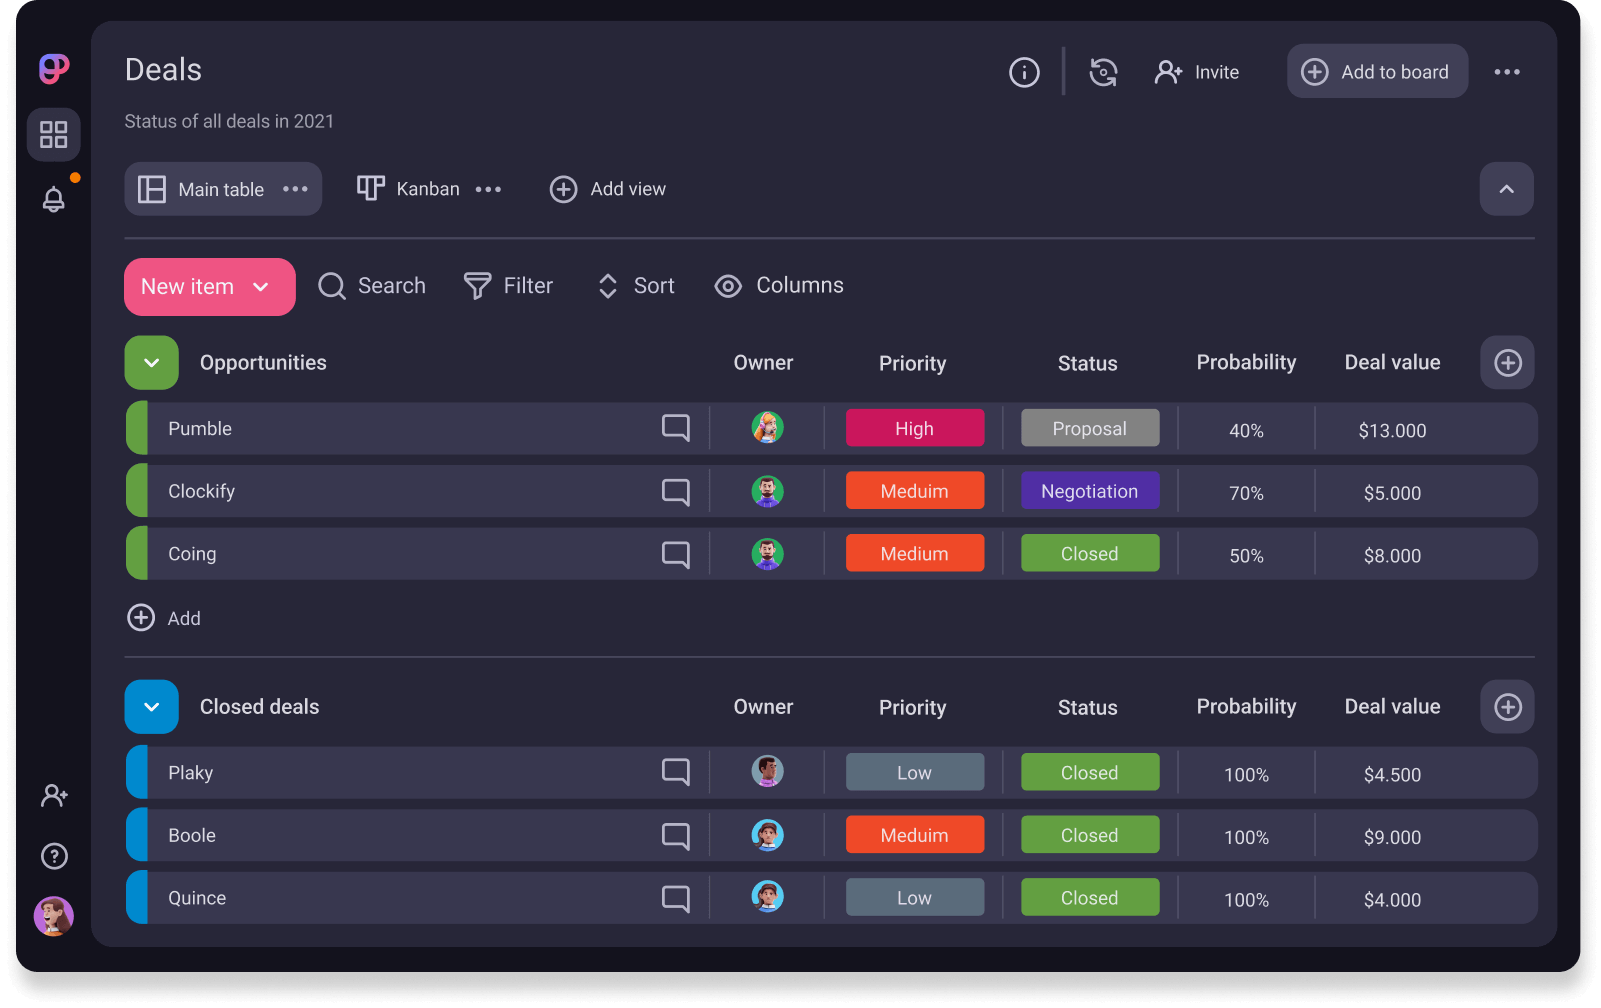The width and height of the screenshot is (1601, 1008).
Task: Apply a Sort to the table
Action: coord(635,286)
